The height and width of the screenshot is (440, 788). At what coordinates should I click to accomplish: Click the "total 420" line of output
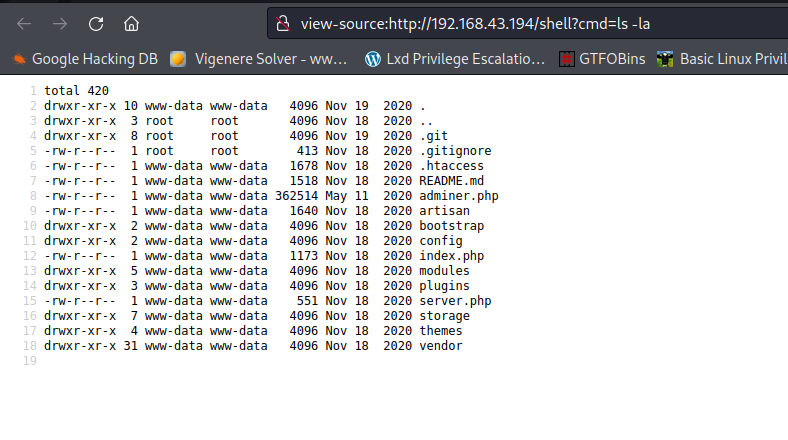(x=75, y=91)
